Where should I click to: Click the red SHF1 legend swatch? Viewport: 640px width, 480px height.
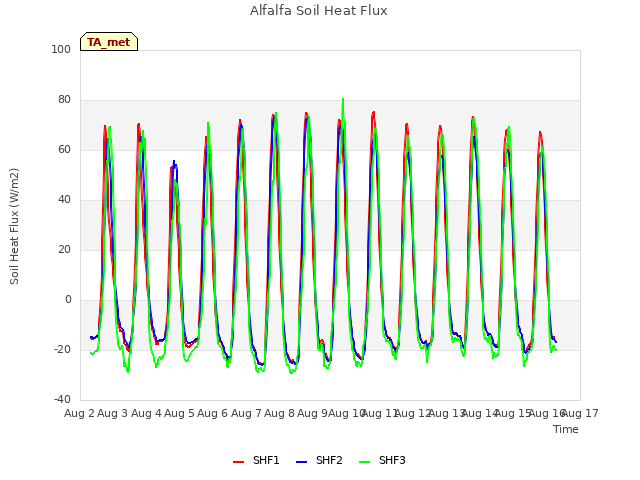(238, 462)
